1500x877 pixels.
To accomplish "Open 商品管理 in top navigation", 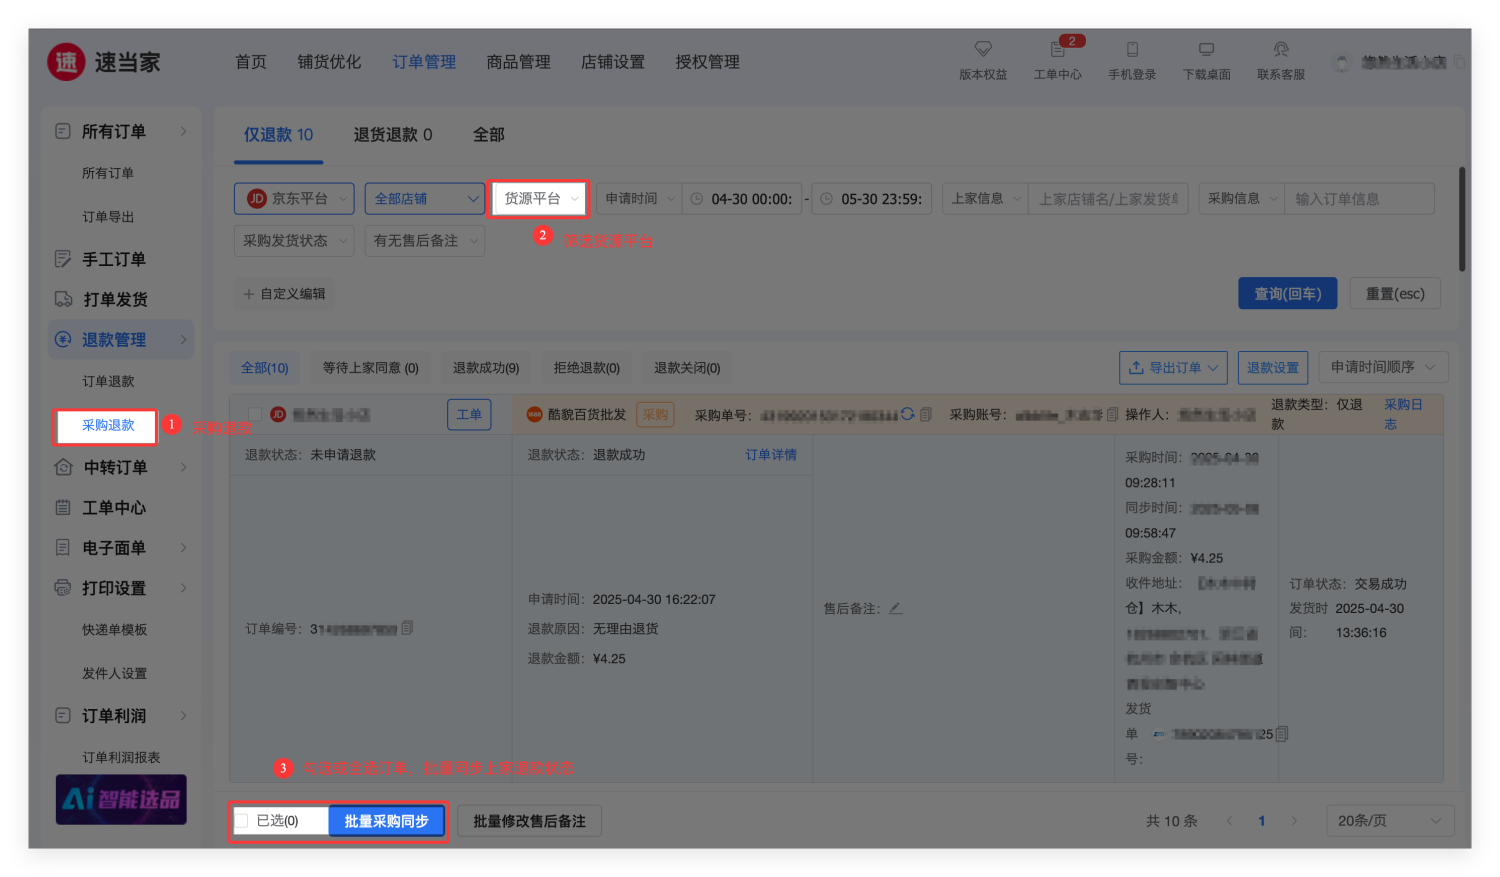I will coord(518,62).
